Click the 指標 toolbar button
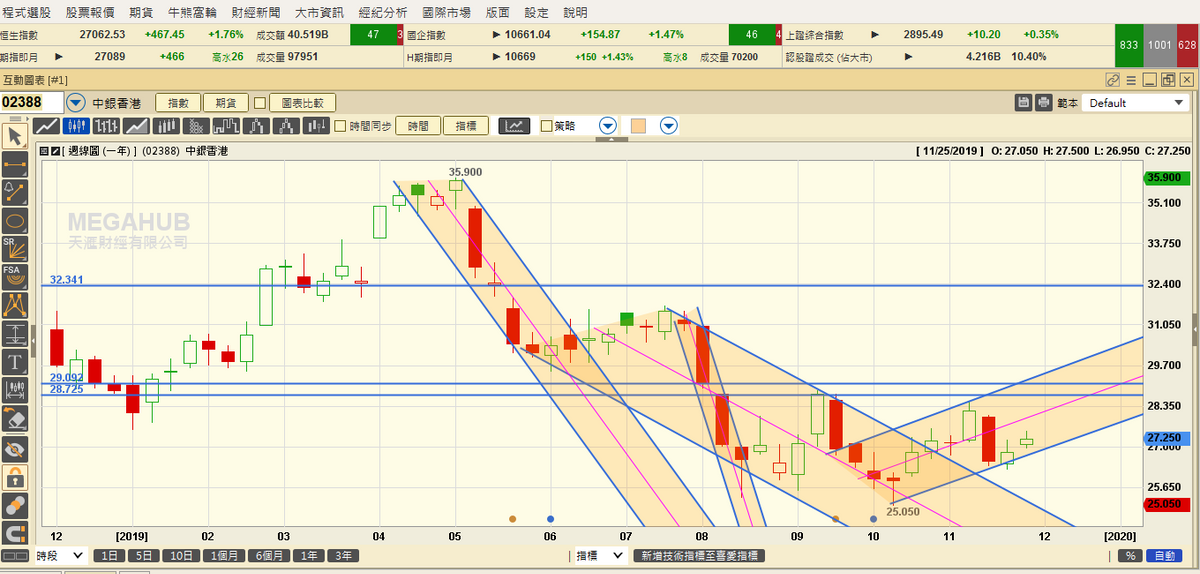The height and width of the screenshot is (574, 1200). tap(466, 126)
